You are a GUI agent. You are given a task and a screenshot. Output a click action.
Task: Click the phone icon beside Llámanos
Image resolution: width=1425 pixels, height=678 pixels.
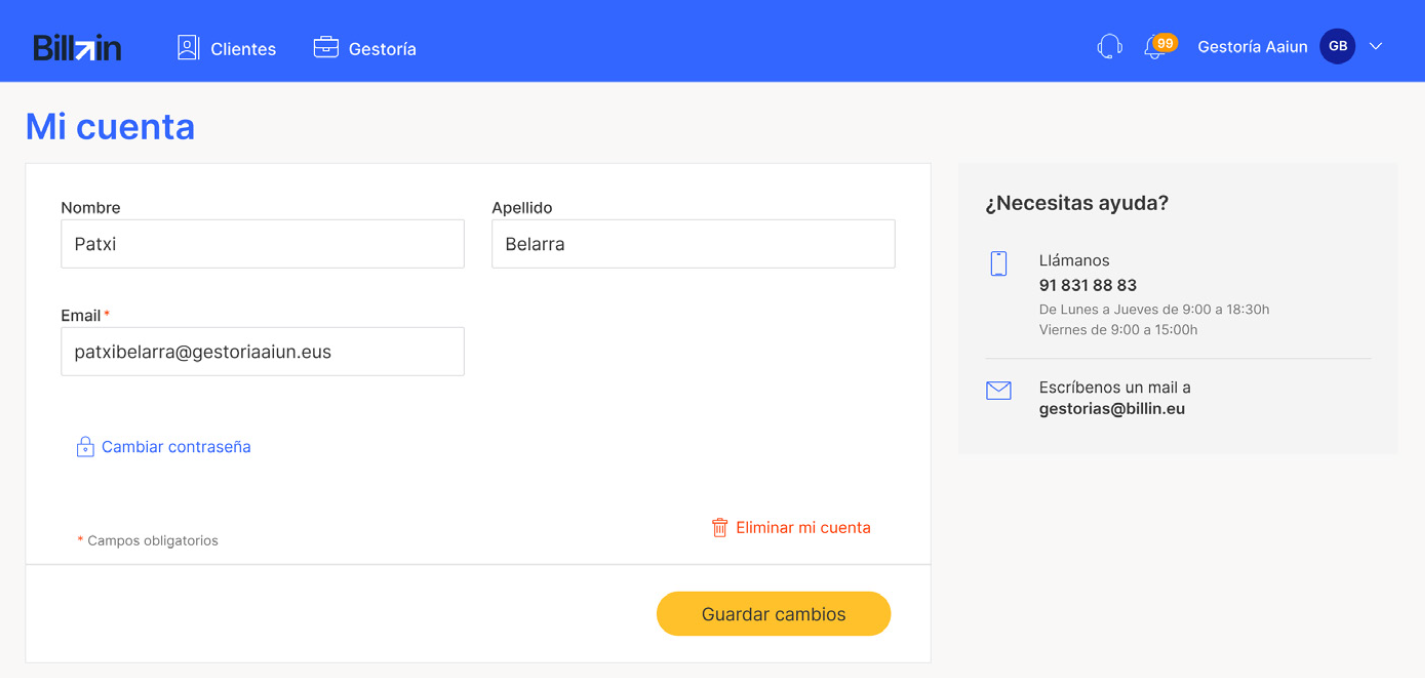click(x=998, y=264)
